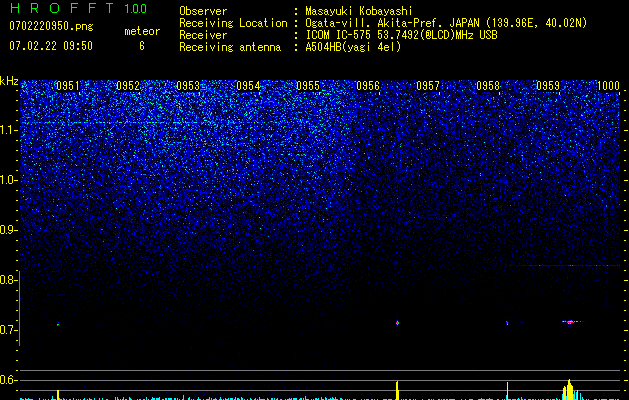This screenshot has width=629, height=400.
Task: Click the meteor echo near 0958
Action: (507, 322)
